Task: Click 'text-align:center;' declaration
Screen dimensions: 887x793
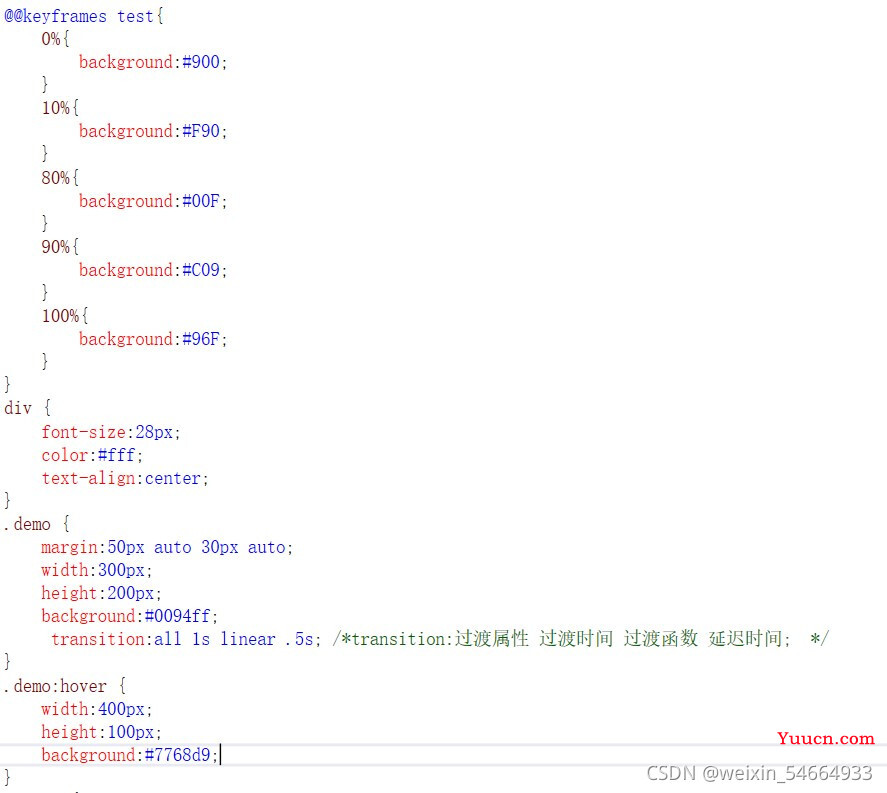Action: tap(125, 478)
